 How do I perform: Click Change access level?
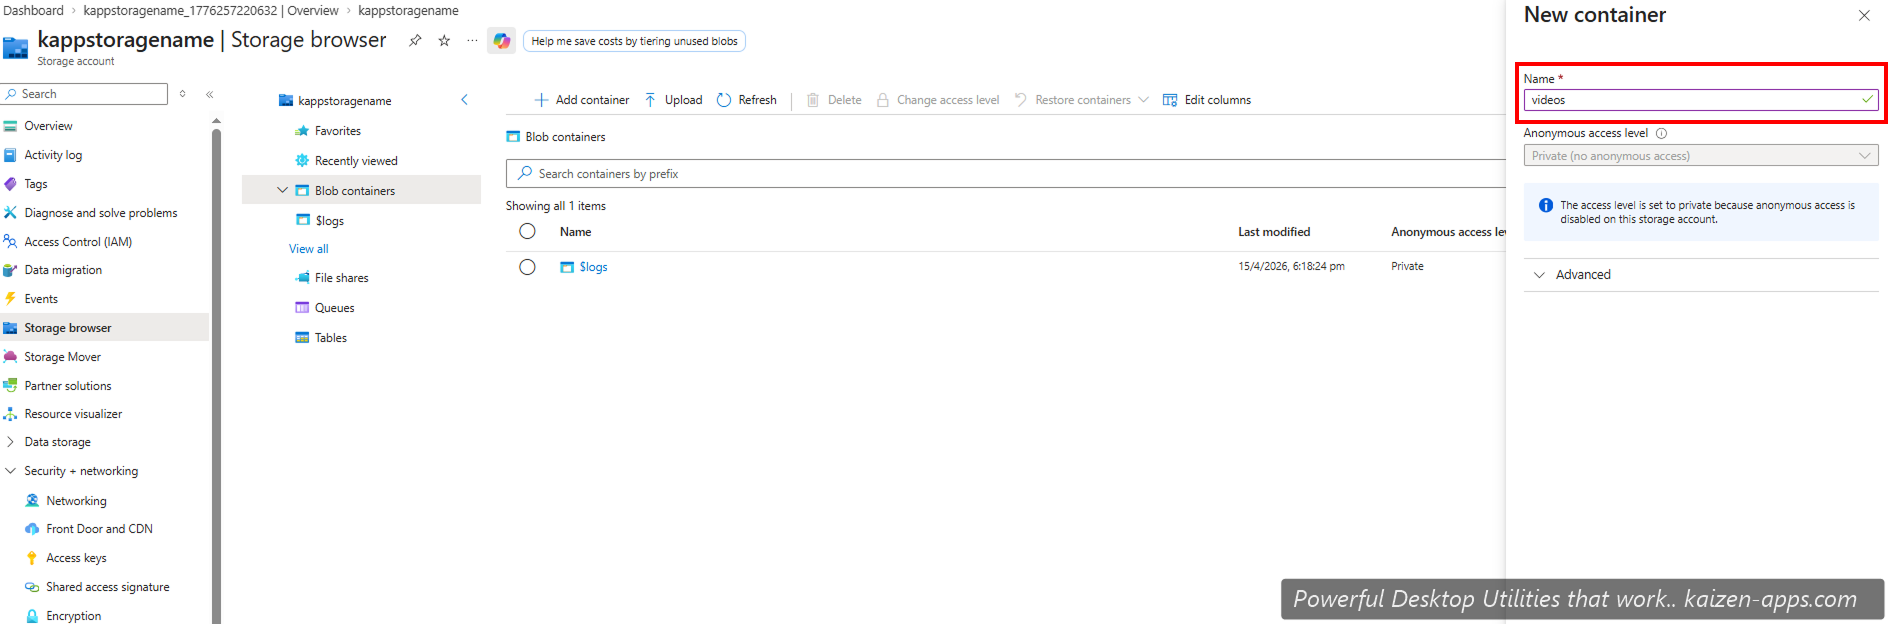pyautogui.click(x=938, y=100)
